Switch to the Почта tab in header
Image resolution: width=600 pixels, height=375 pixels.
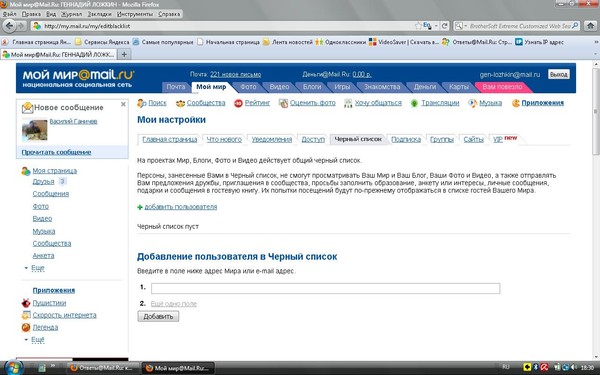point(176,87)
